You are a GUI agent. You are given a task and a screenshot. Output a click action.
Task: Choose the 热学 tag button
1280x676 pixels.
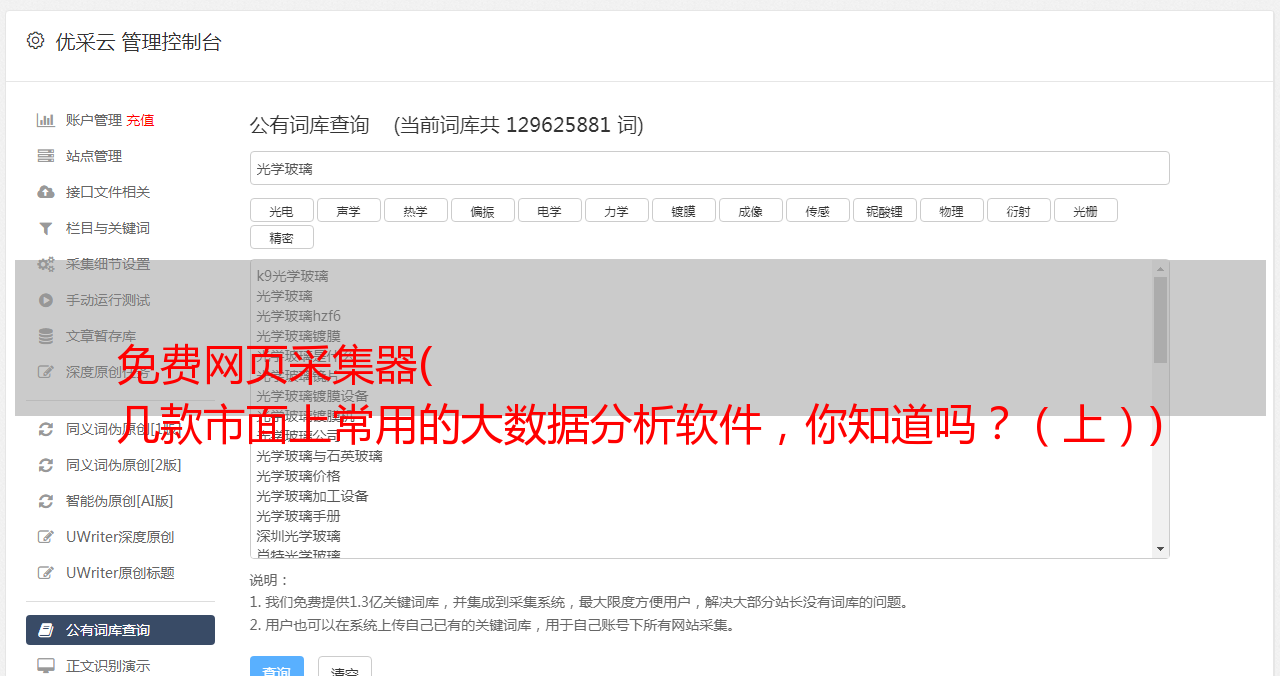click(416, 210)
